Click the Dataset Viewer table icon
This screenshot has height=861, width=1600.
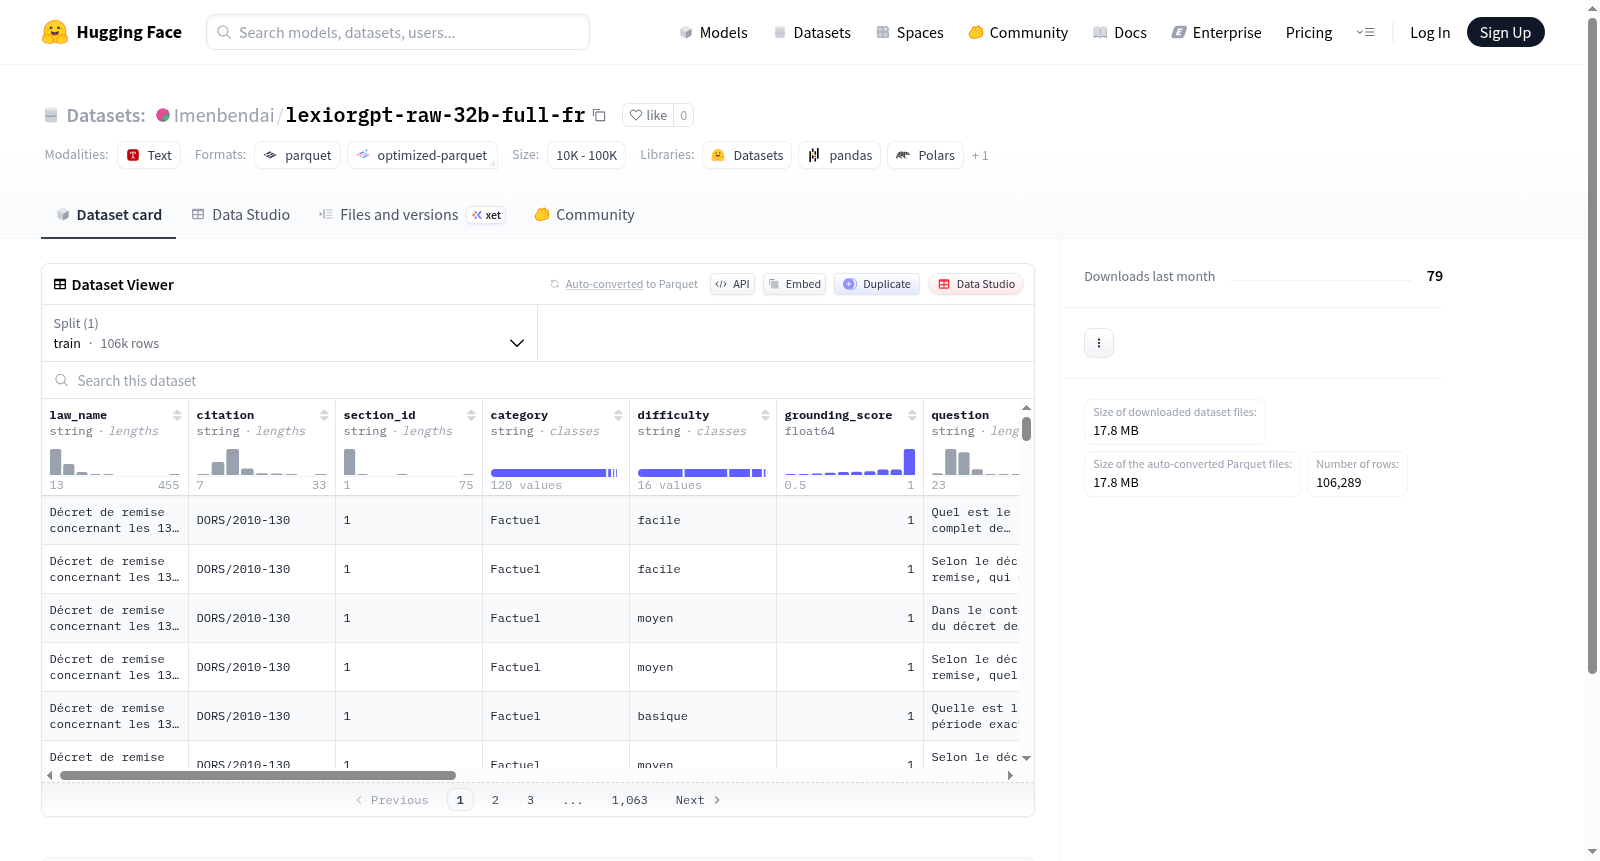pyautogui.click(x=60, y=285)
